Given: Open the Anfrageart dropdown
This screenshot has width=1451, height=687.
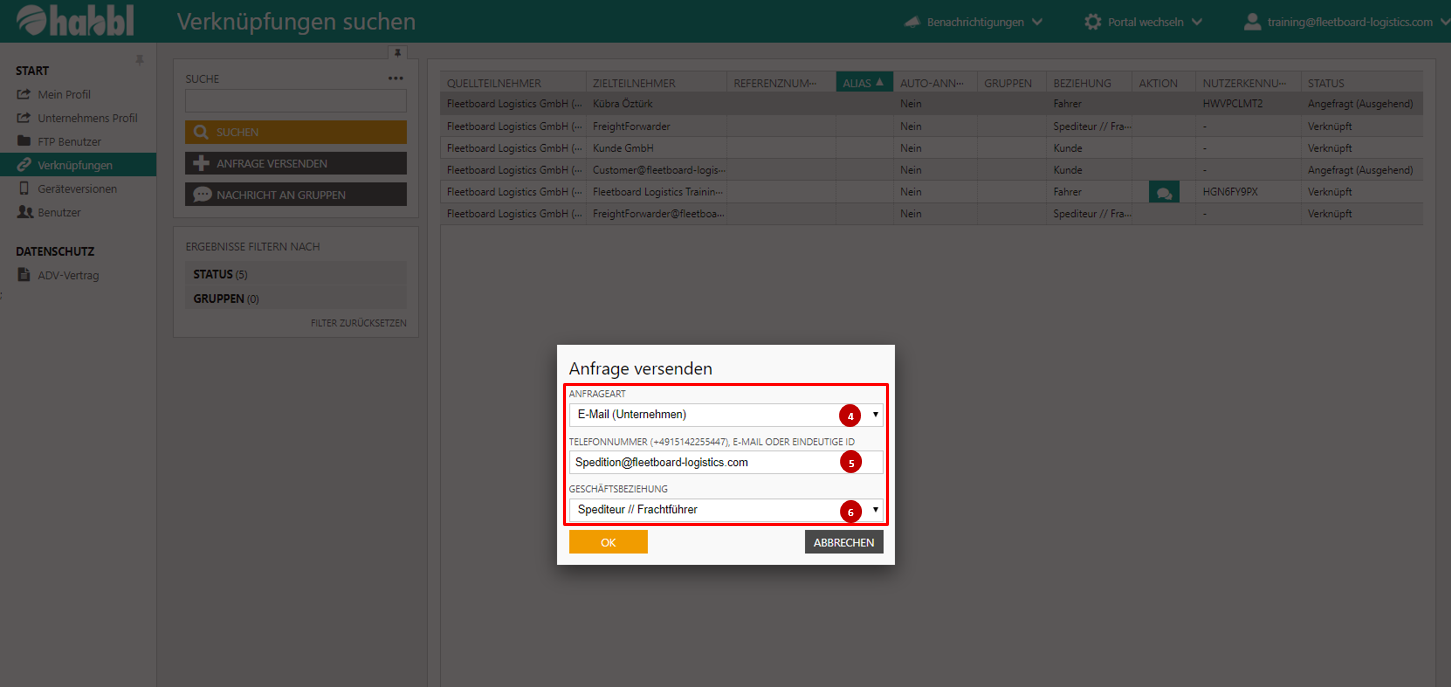Looking at the screenshot, I should [x=725, y=415].
